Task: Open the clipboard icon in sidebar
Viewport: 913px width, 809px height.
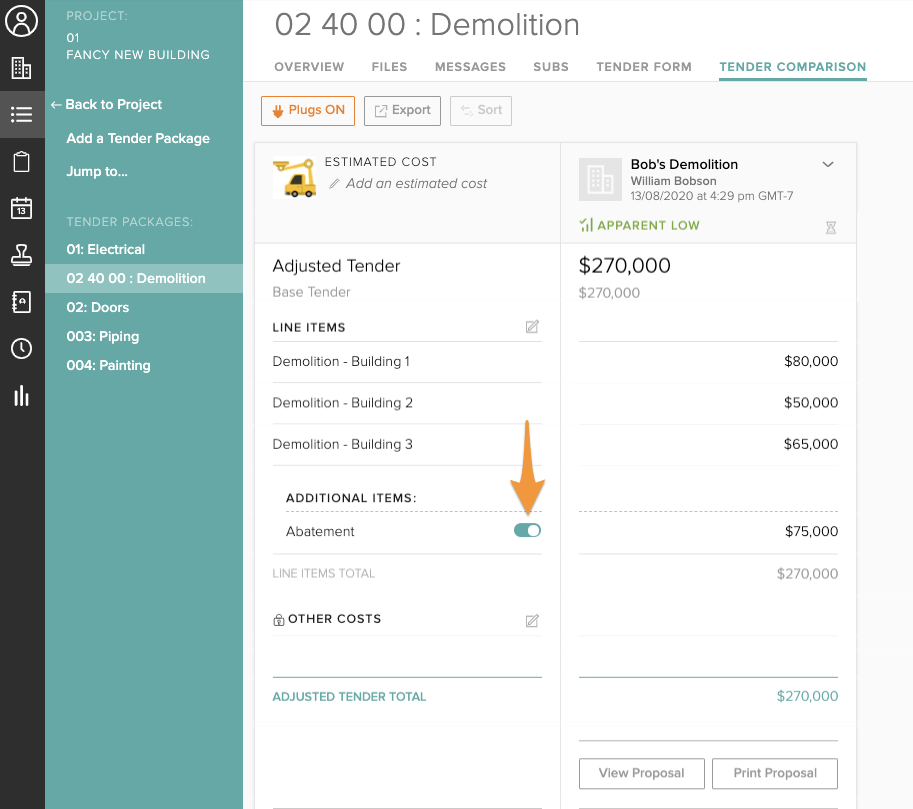Action: coord(22,161)
